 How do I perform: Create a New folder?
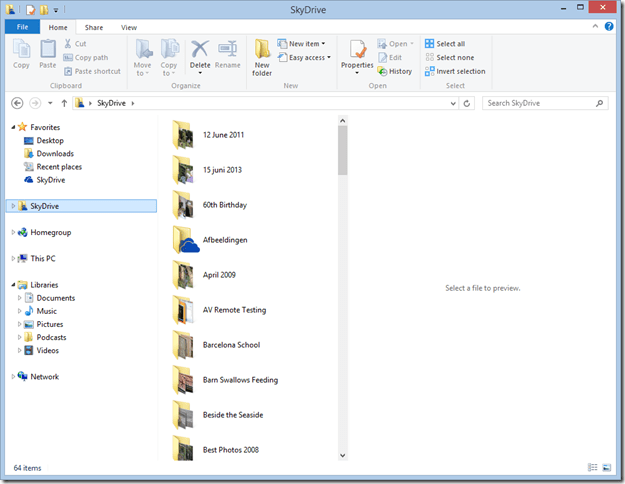[x=262, y=57]
